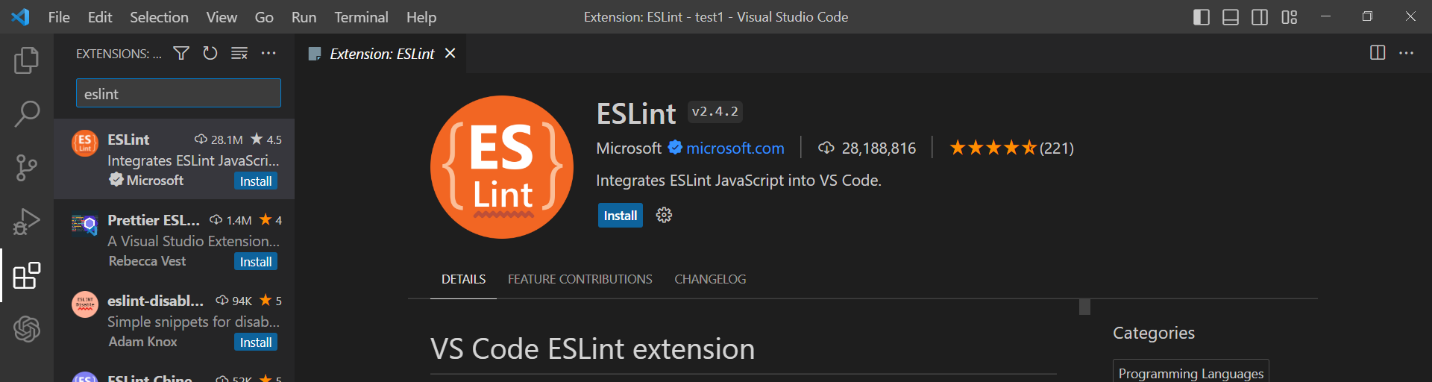Click the ESLint icon in the results list
1432x382 pixels.
(x=85, y=143)
